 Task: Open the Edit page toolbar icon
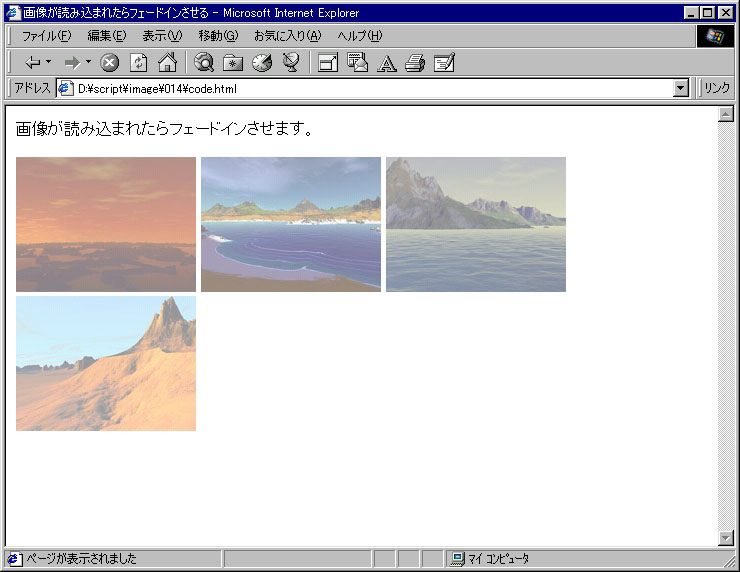(444, 62)
